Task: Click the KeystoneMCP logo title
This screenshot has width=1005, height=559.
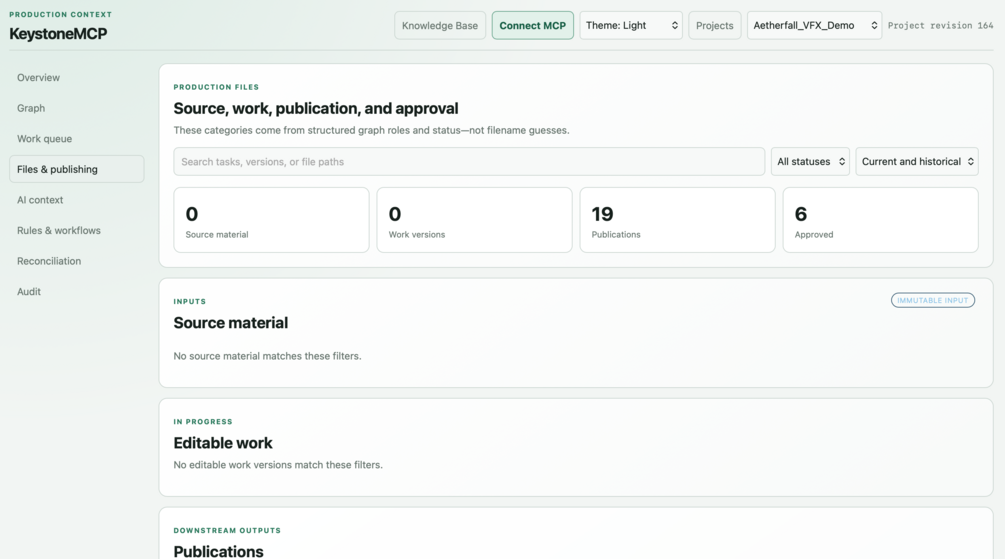Action: point(58,34)
